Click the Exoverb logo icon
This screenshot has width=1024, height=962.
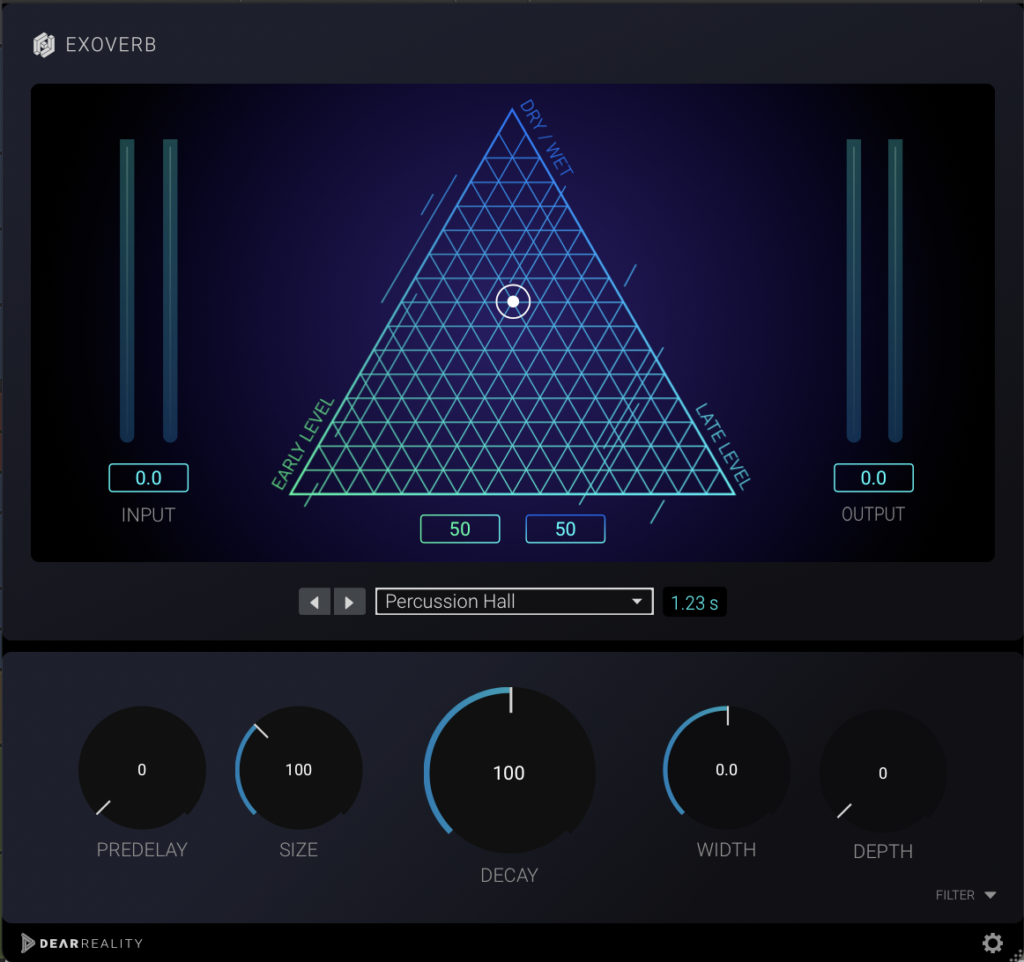point(43,45)
